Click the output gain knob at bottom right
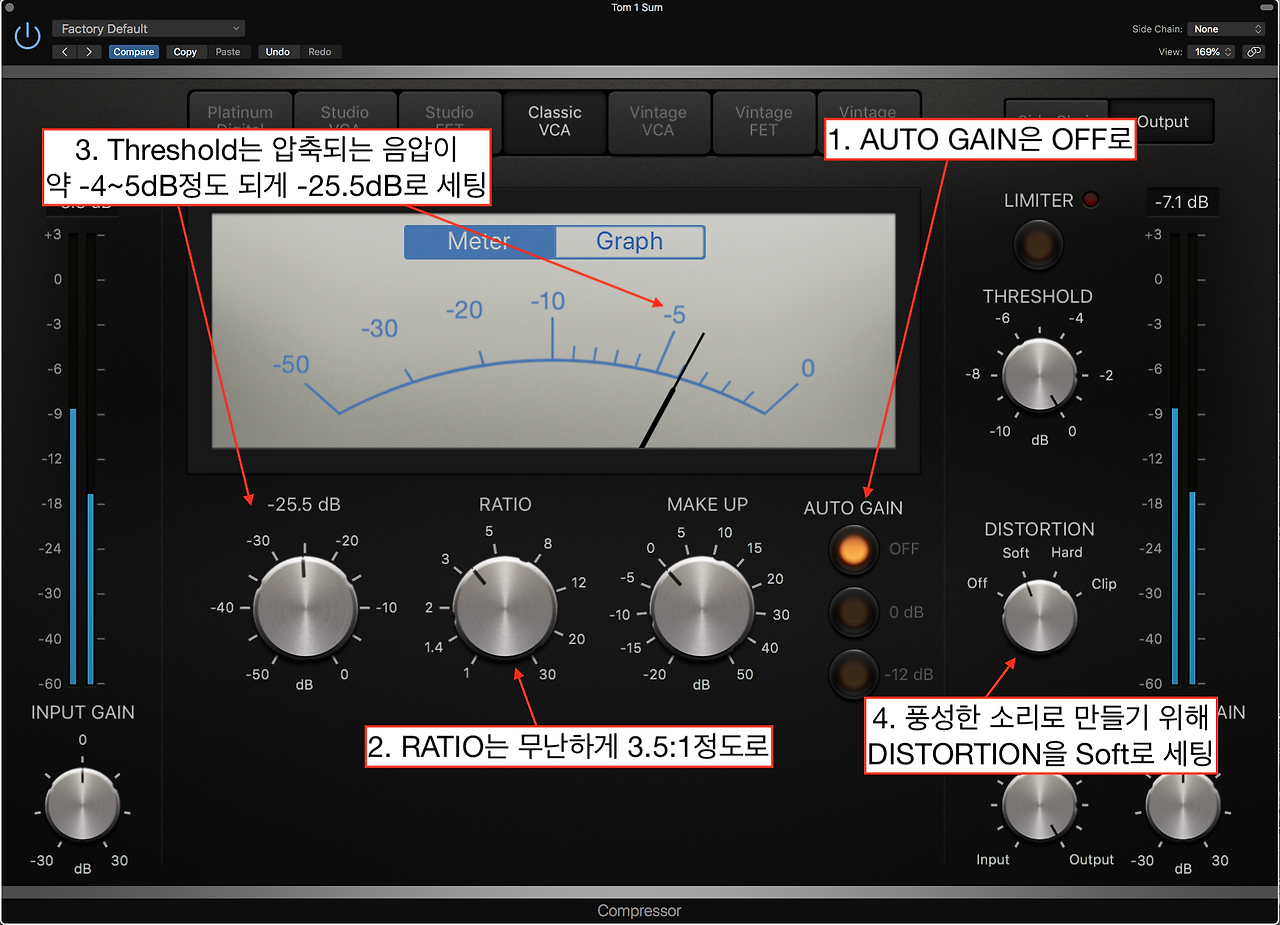The width and height of the screenshot is (1280, 925). click(x=1183, y=806)
